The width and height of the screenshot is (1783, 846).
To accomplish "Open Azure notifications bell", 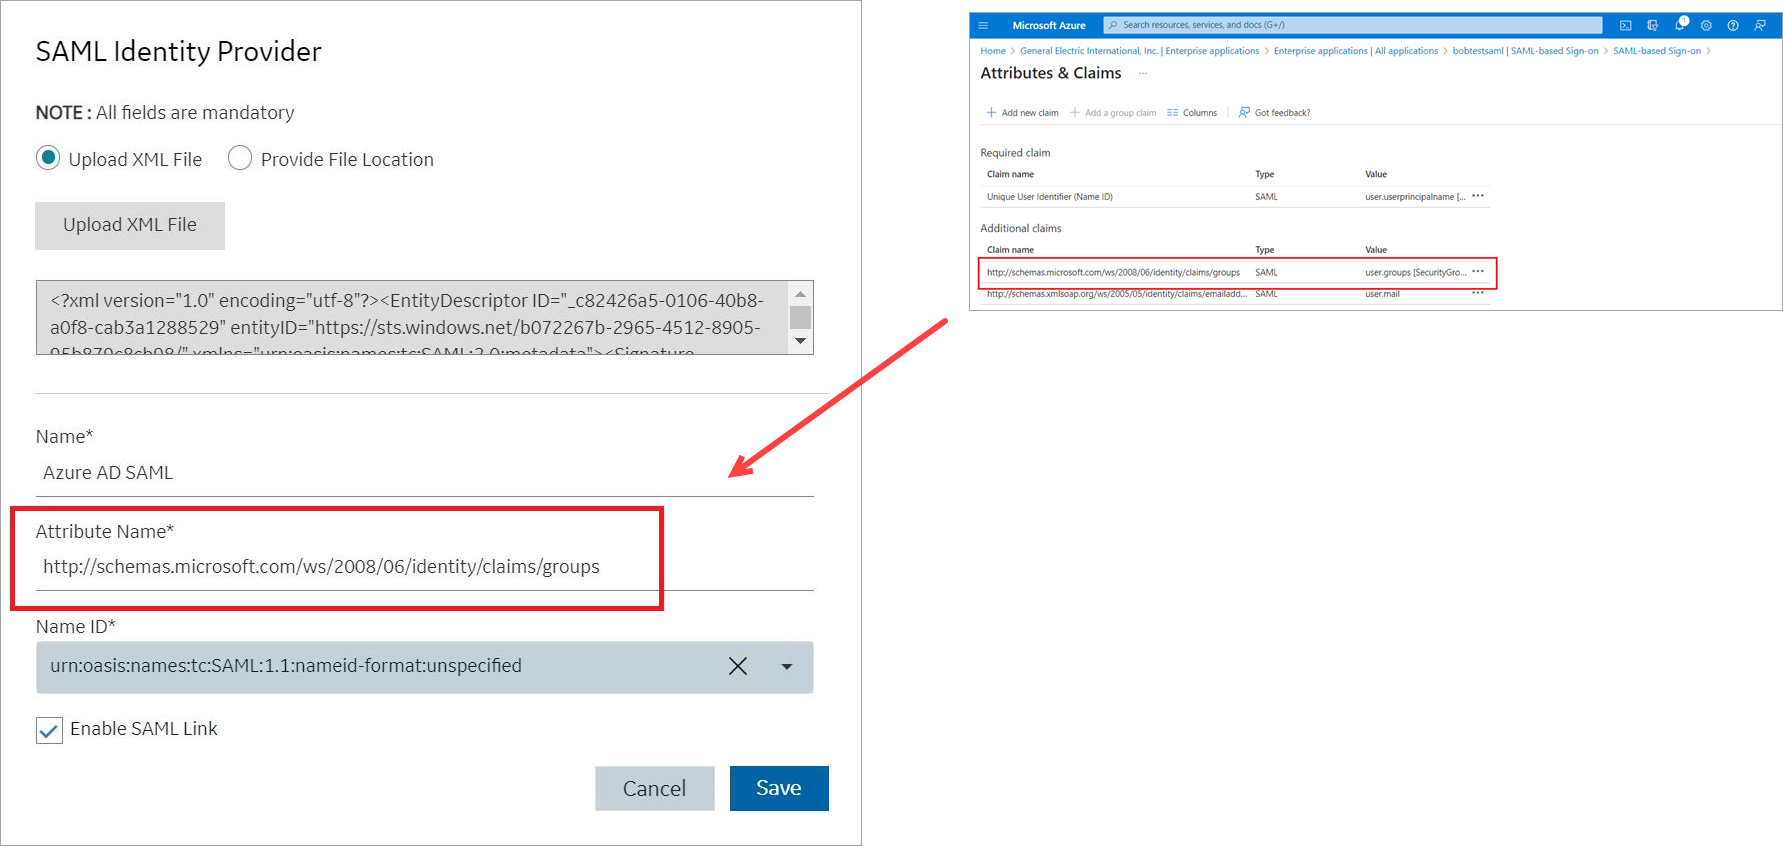I will [x=1680, y=25].
